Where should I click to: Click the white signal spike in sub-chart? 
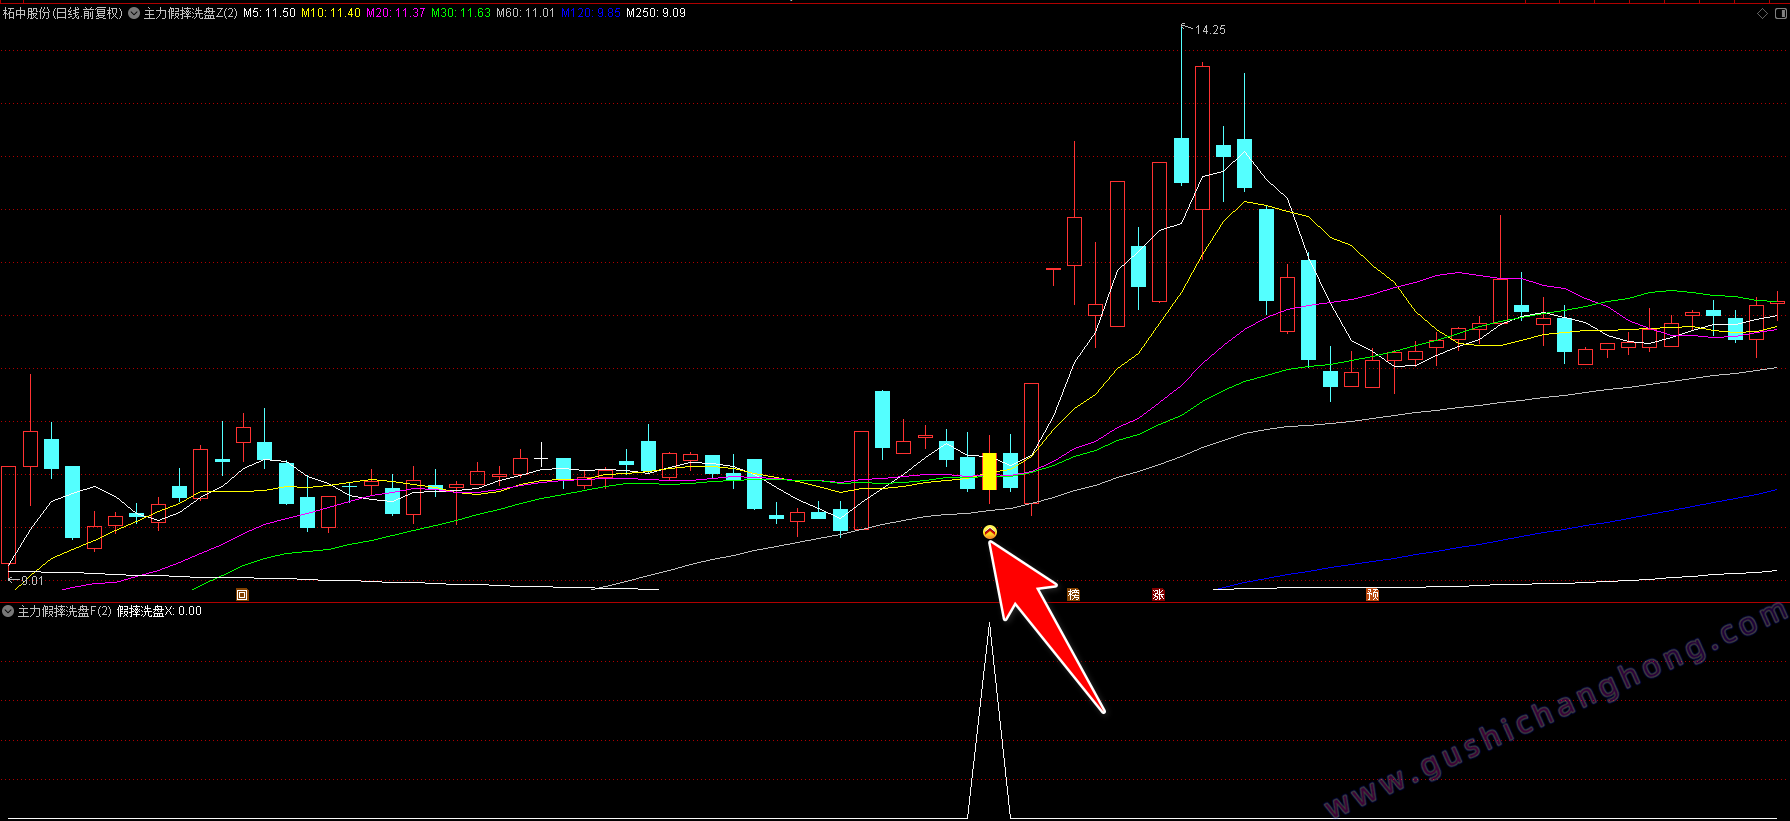[x=989, y=720]
